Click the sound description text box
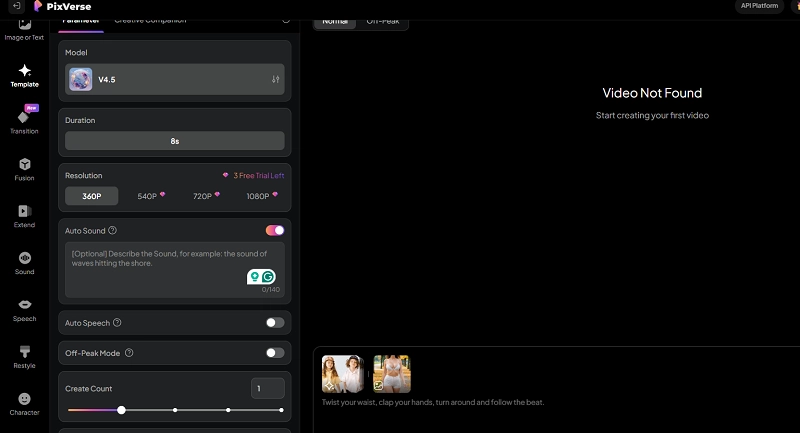800x433 pixels. [175, 270]
